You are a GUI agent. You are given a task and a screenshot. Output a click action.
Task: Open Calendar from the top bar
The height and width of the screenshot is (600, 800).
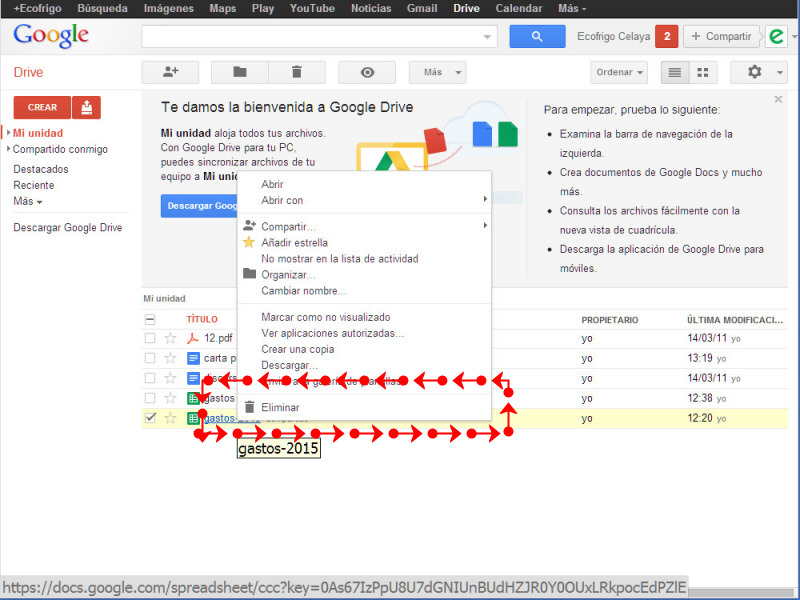519,8
